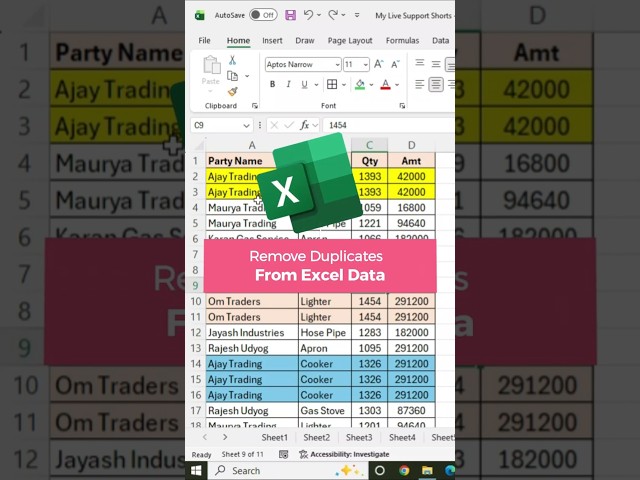Click the Insert Function fx icon
640x480 pixels.
point(304,125)
